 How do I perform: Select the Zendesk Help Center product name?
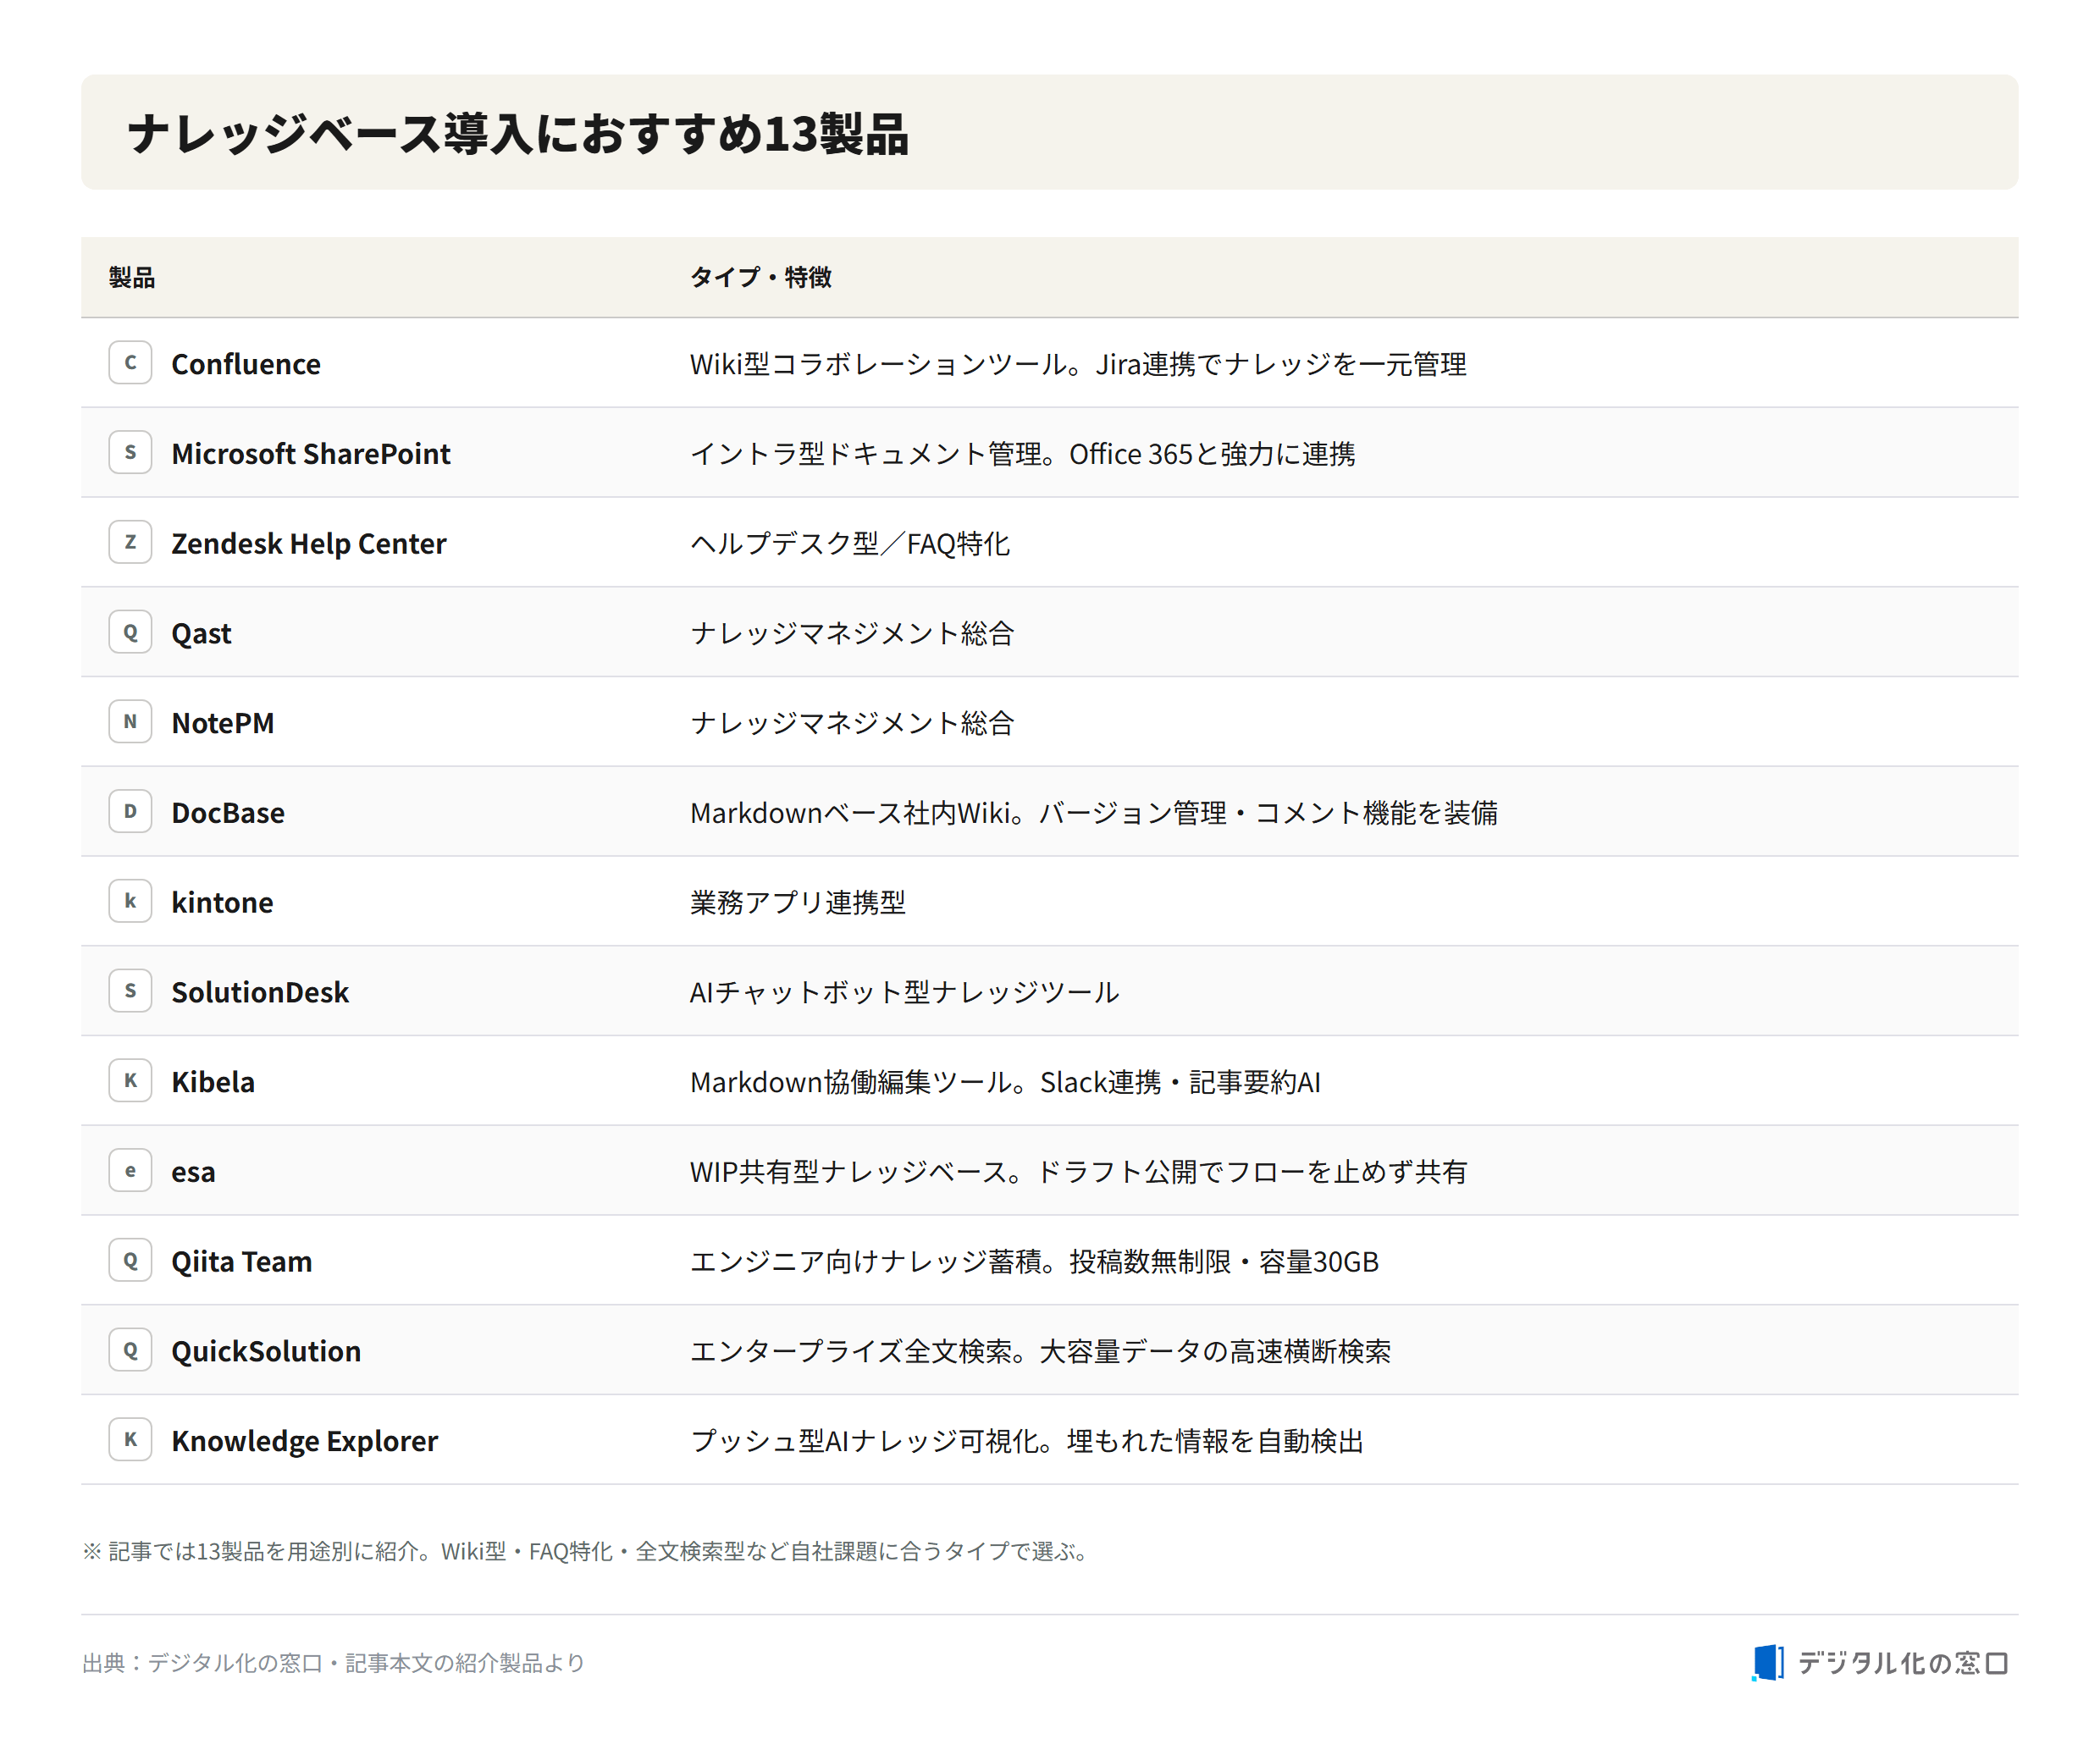click(x=309, y=544)
